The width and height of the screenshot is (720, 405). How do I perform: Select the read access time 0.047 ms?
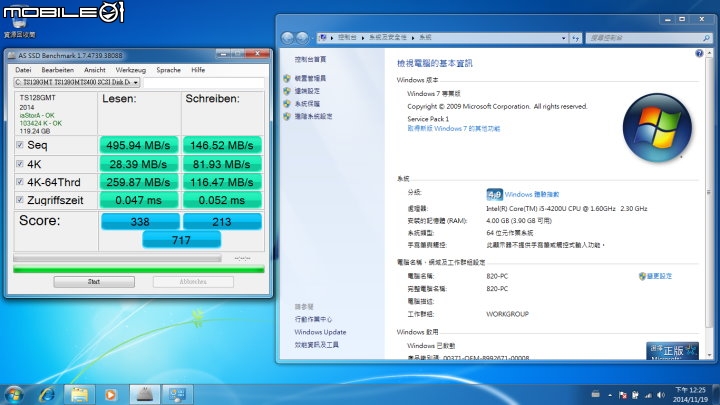point(139,200)
